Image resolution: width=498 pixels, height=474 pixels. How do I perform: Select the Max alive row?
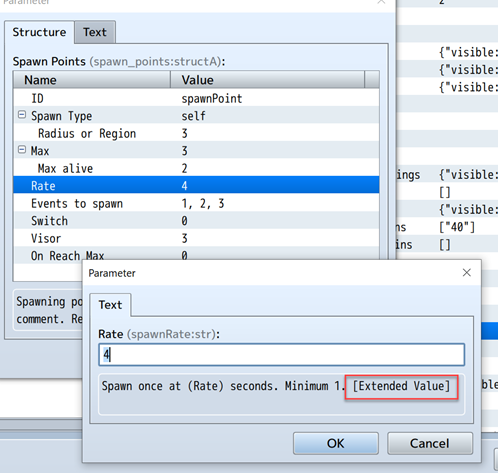[196, 168]
